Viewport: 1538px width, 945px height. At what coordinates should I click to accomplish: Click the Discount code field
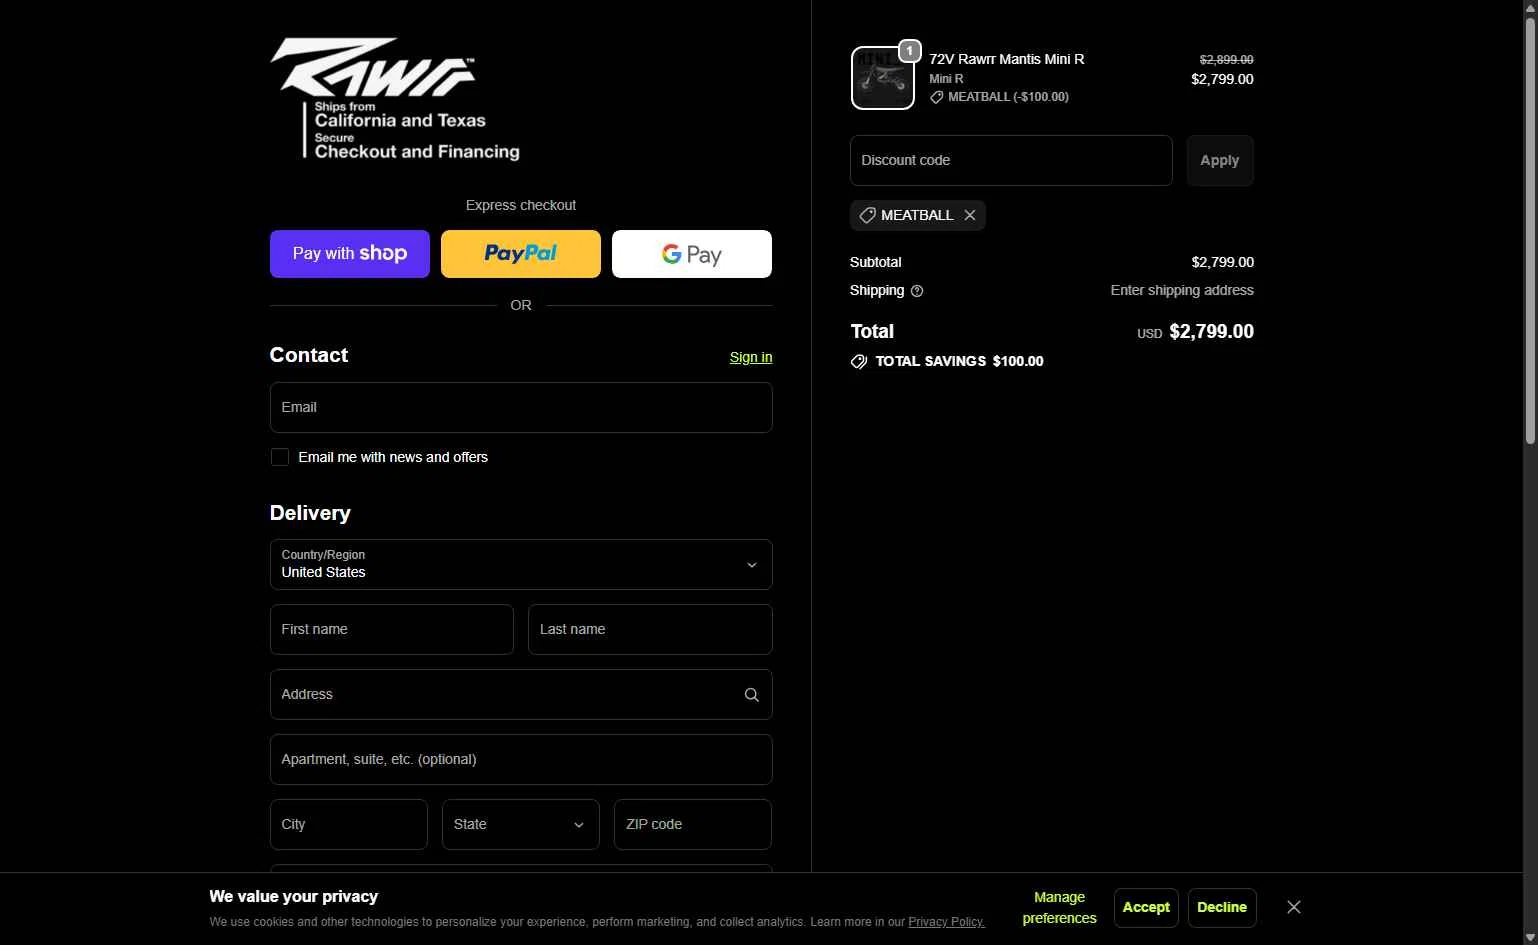[1011, 160]
